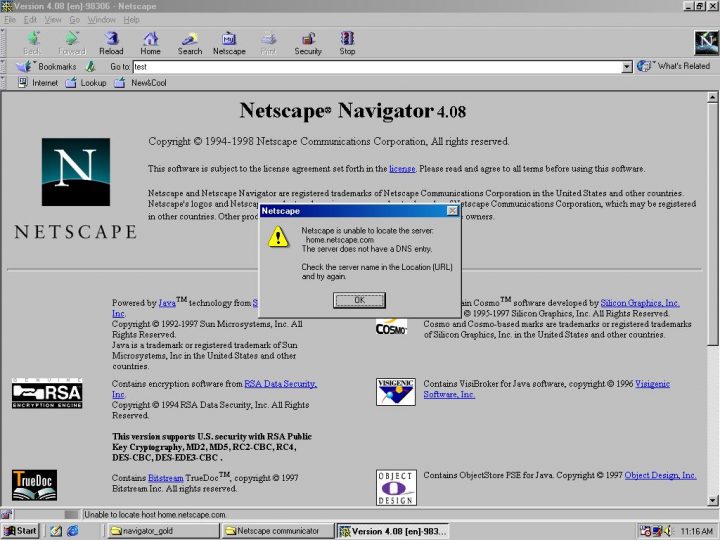Open the File menu
The image size is (720, 540).
(x=10, y=20)
